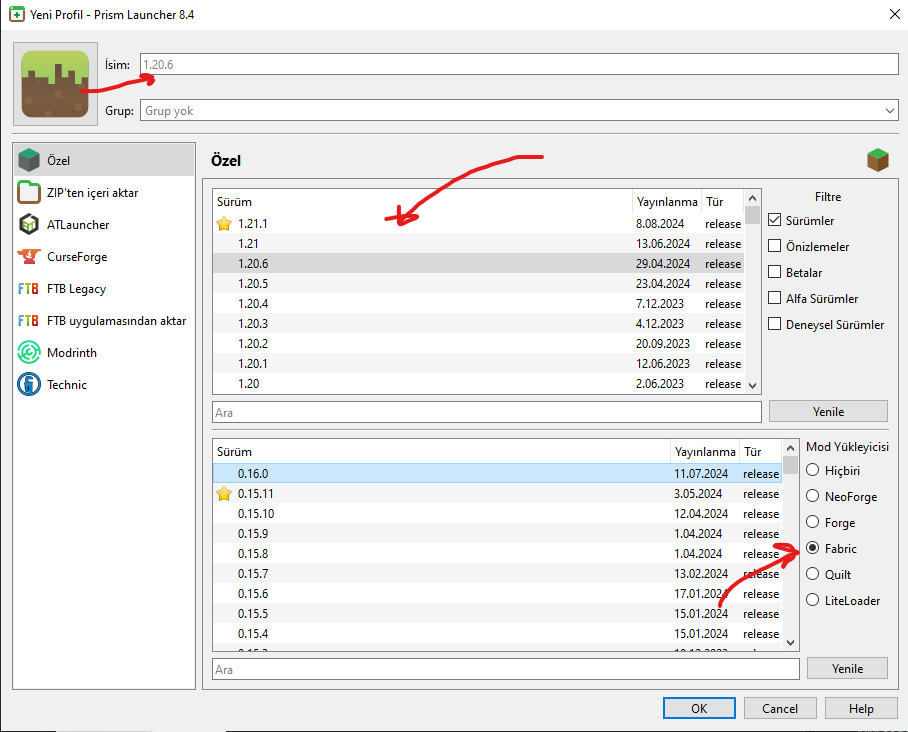
Task: Click Yenile next to version search
Action: [x=828, y=412]
